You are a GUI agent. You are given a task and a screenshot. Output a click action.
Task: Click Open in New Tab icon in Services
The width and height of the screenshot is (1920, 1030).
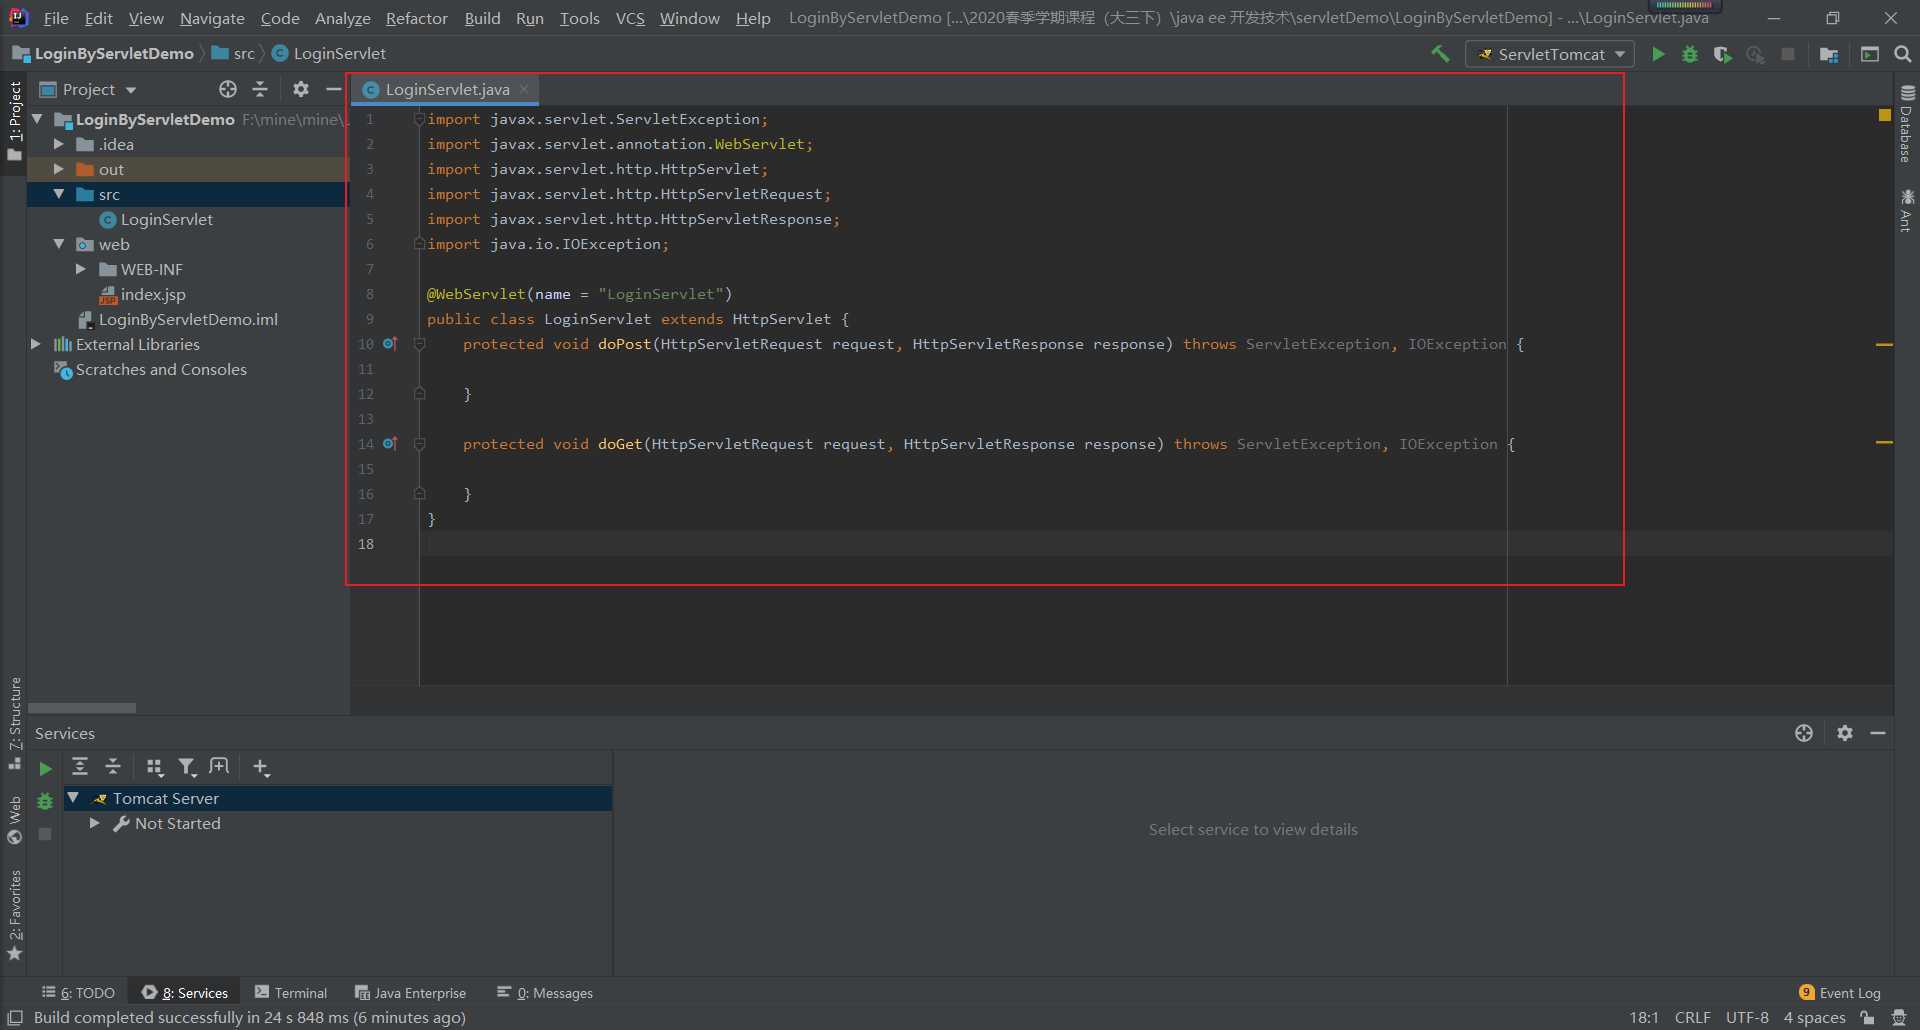click(219, 767)
